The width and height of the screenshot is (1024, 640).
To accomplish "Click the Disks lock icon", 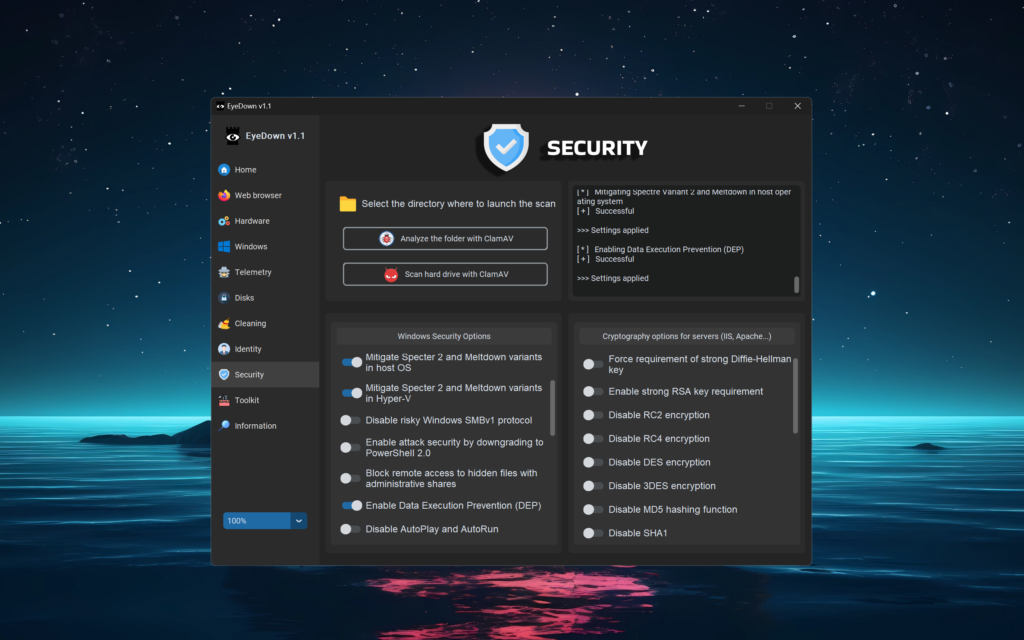I will point(224,298).
